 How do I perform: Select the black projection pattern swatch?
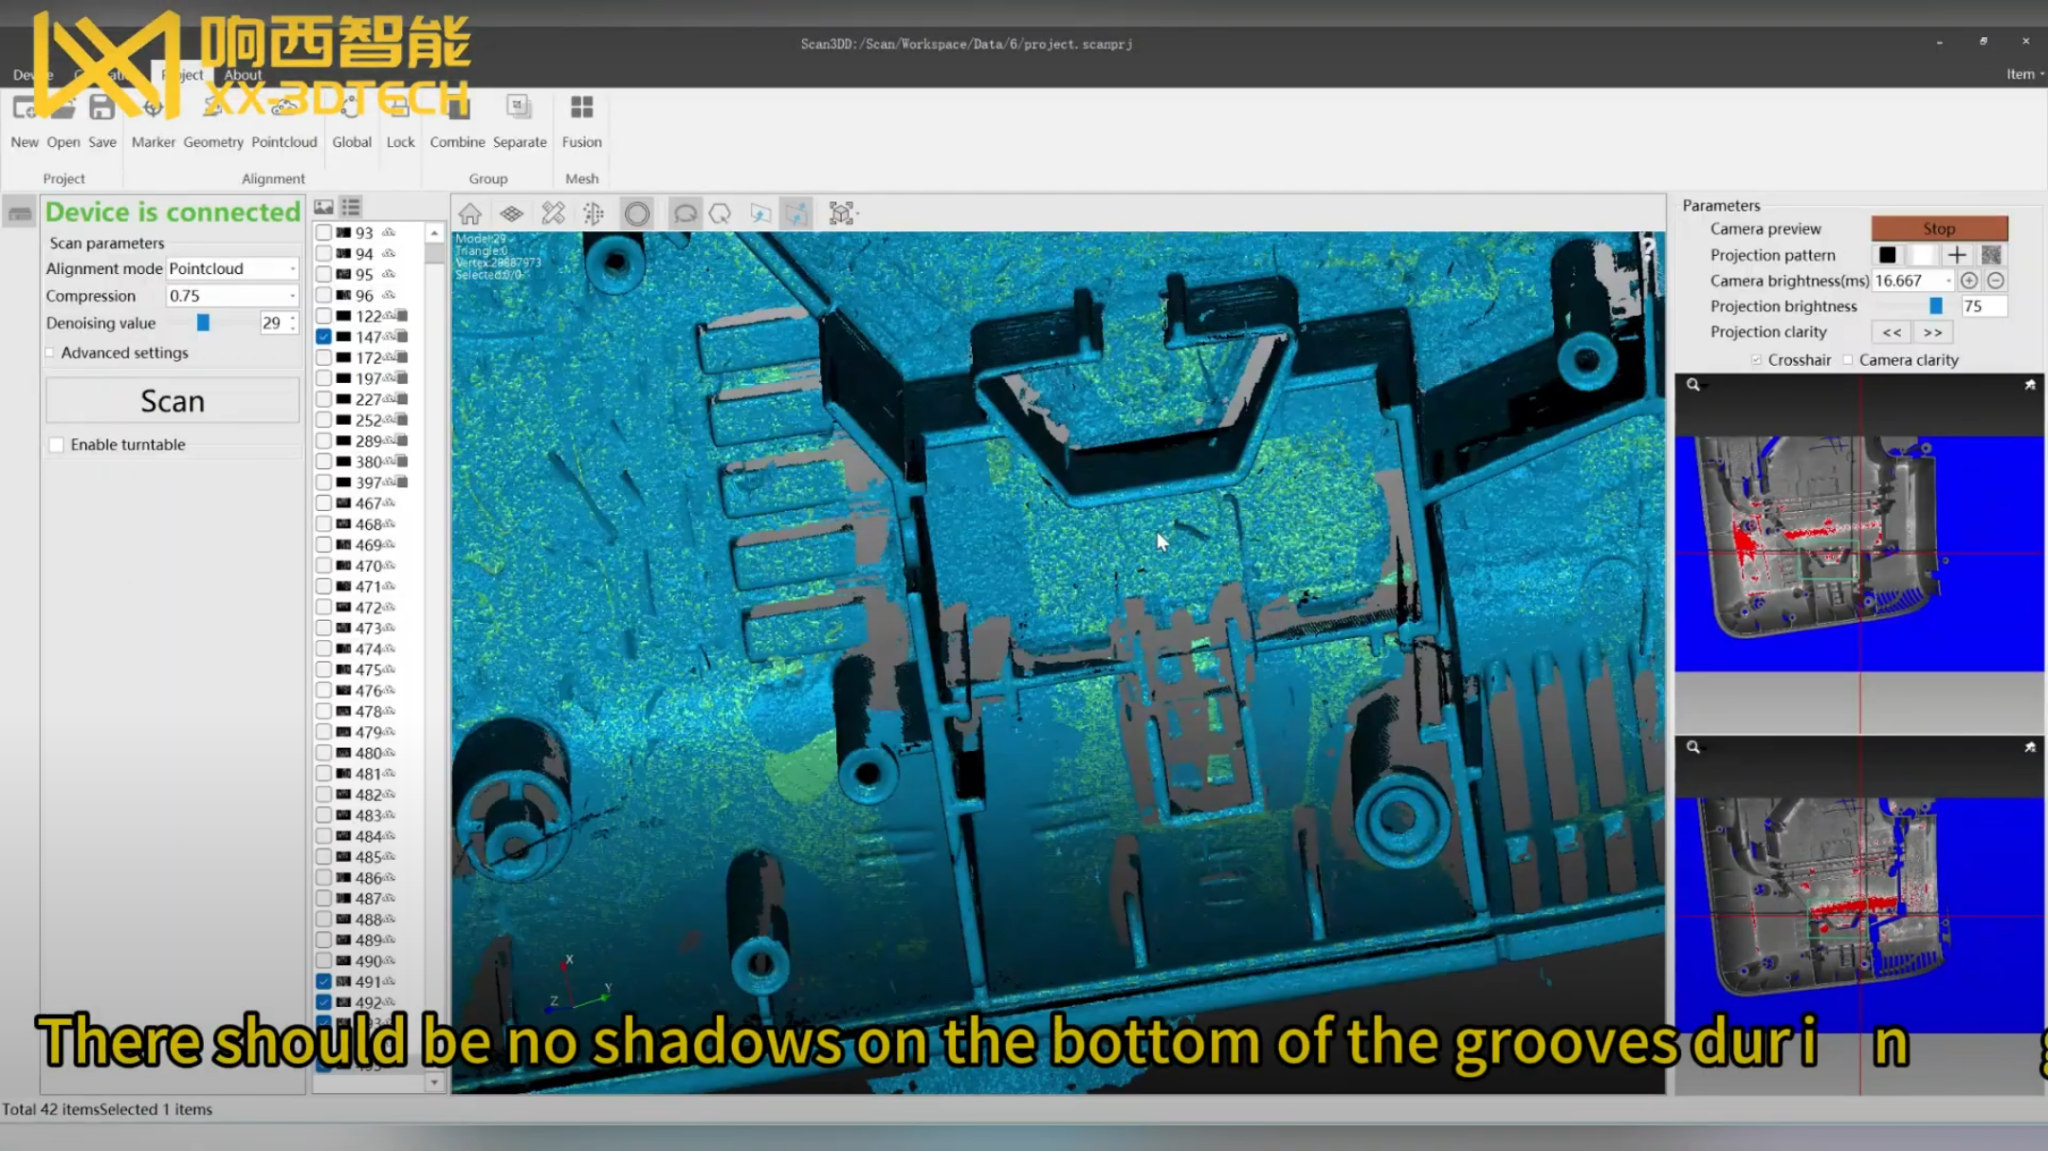pos(1887,255)
